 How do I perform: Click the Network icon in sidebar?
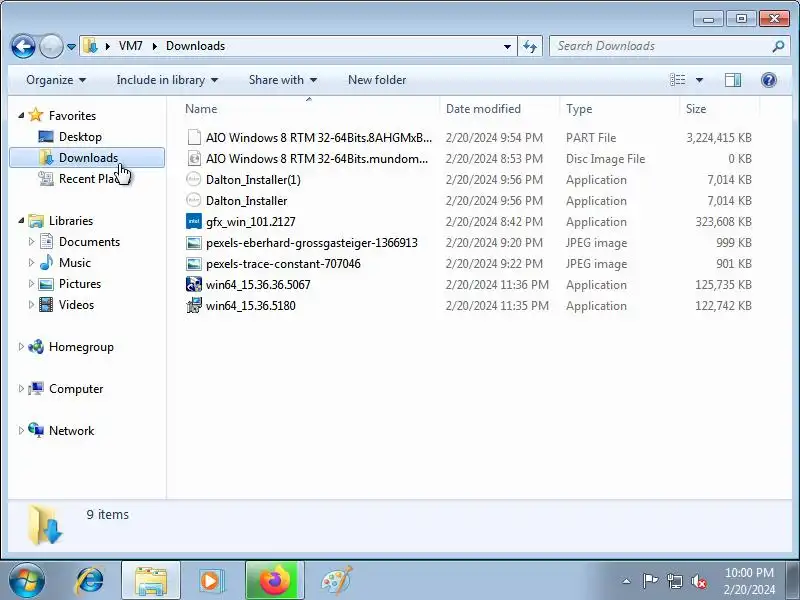[36, 430]
